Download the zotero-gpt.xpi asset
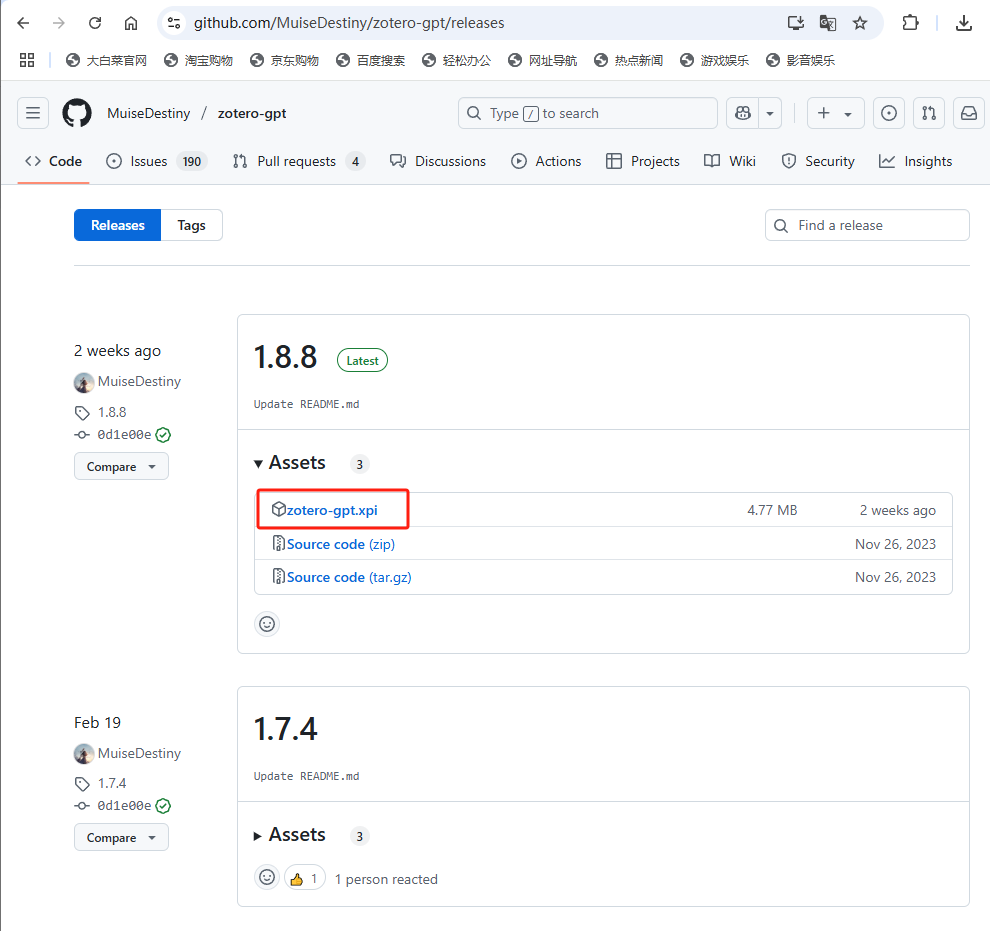The image size is (990, 931). point(332,510)
